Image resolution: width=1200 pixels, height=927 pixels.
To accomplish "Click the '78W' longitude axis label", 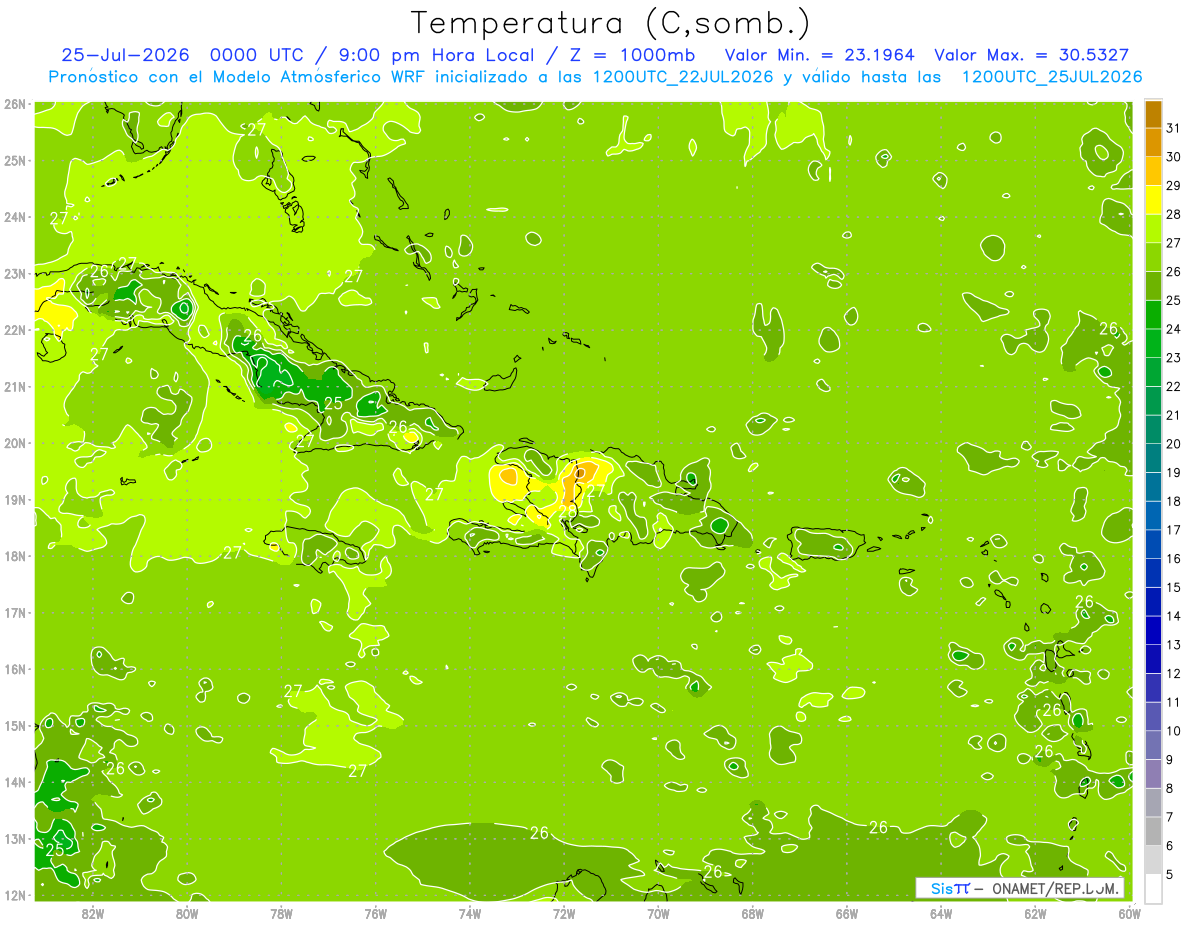I will tap(282, 913).
